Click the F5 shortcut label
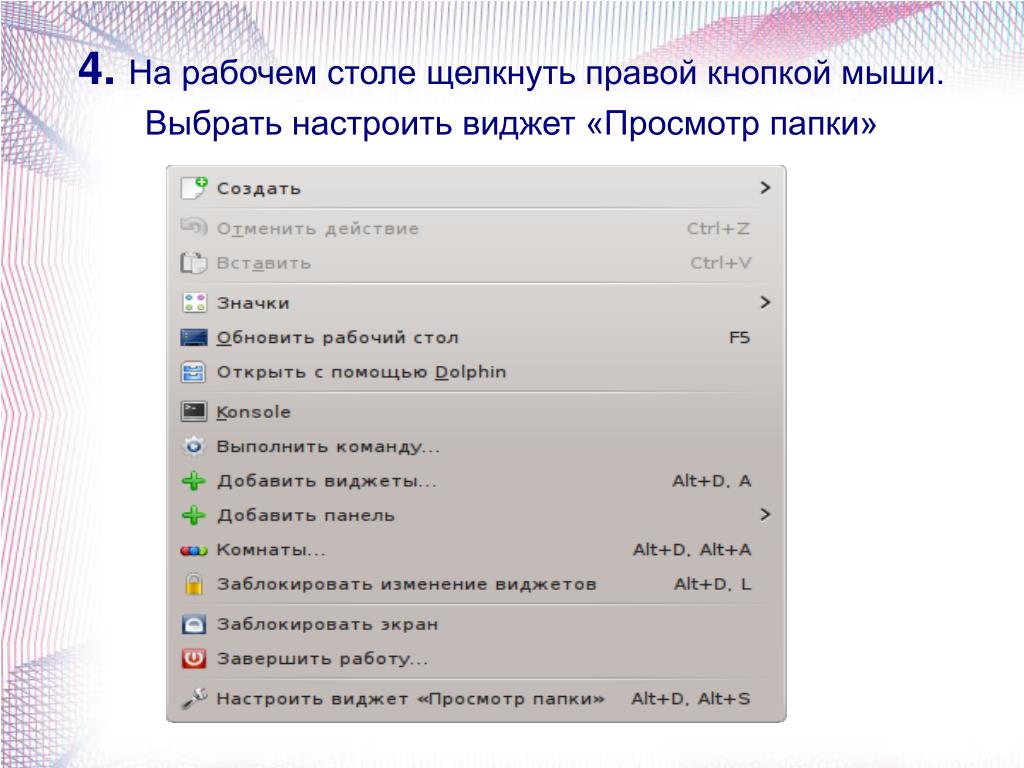Image resolution: width=1024 pixels, height=768 pixels. (739, 338)
